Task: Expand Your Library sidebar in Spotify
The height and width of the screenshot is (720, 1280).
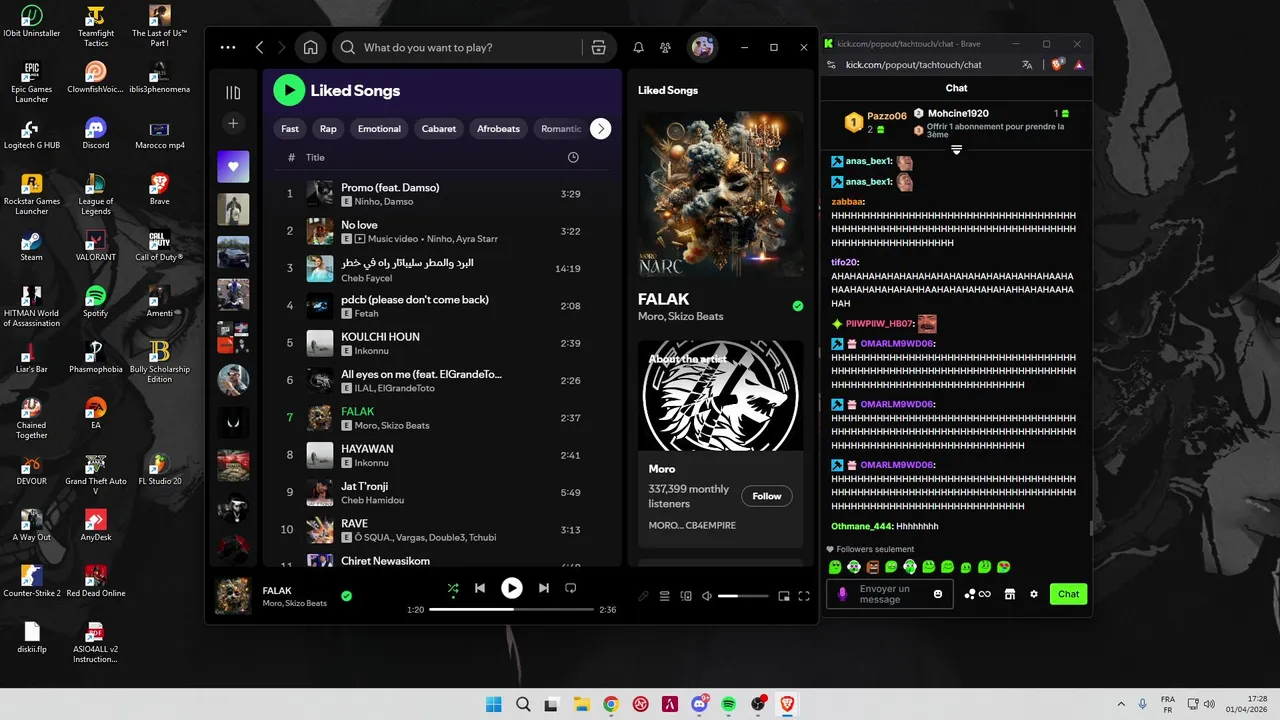Action: 233,92
